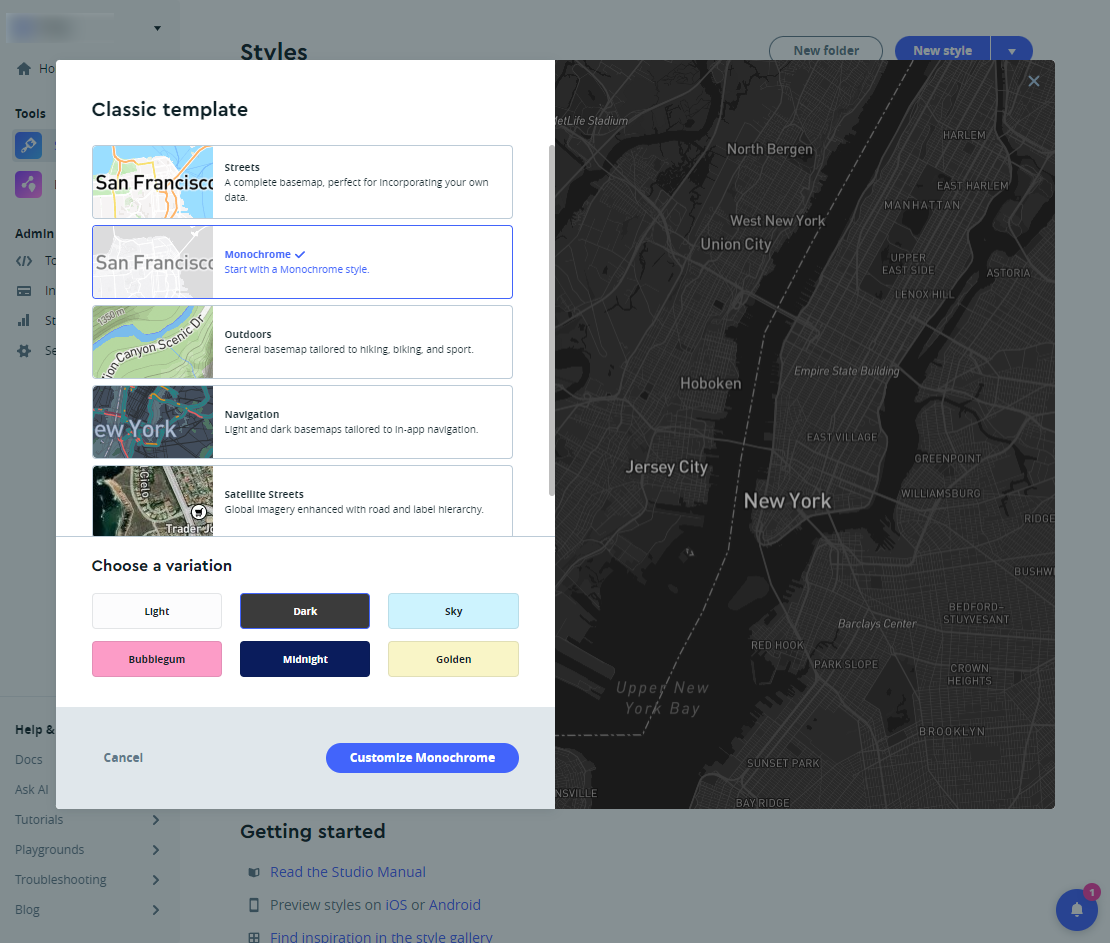This screenshot has width=1110, height=943.
Task: Cancel the template dialog
Action: coord(123,758)
